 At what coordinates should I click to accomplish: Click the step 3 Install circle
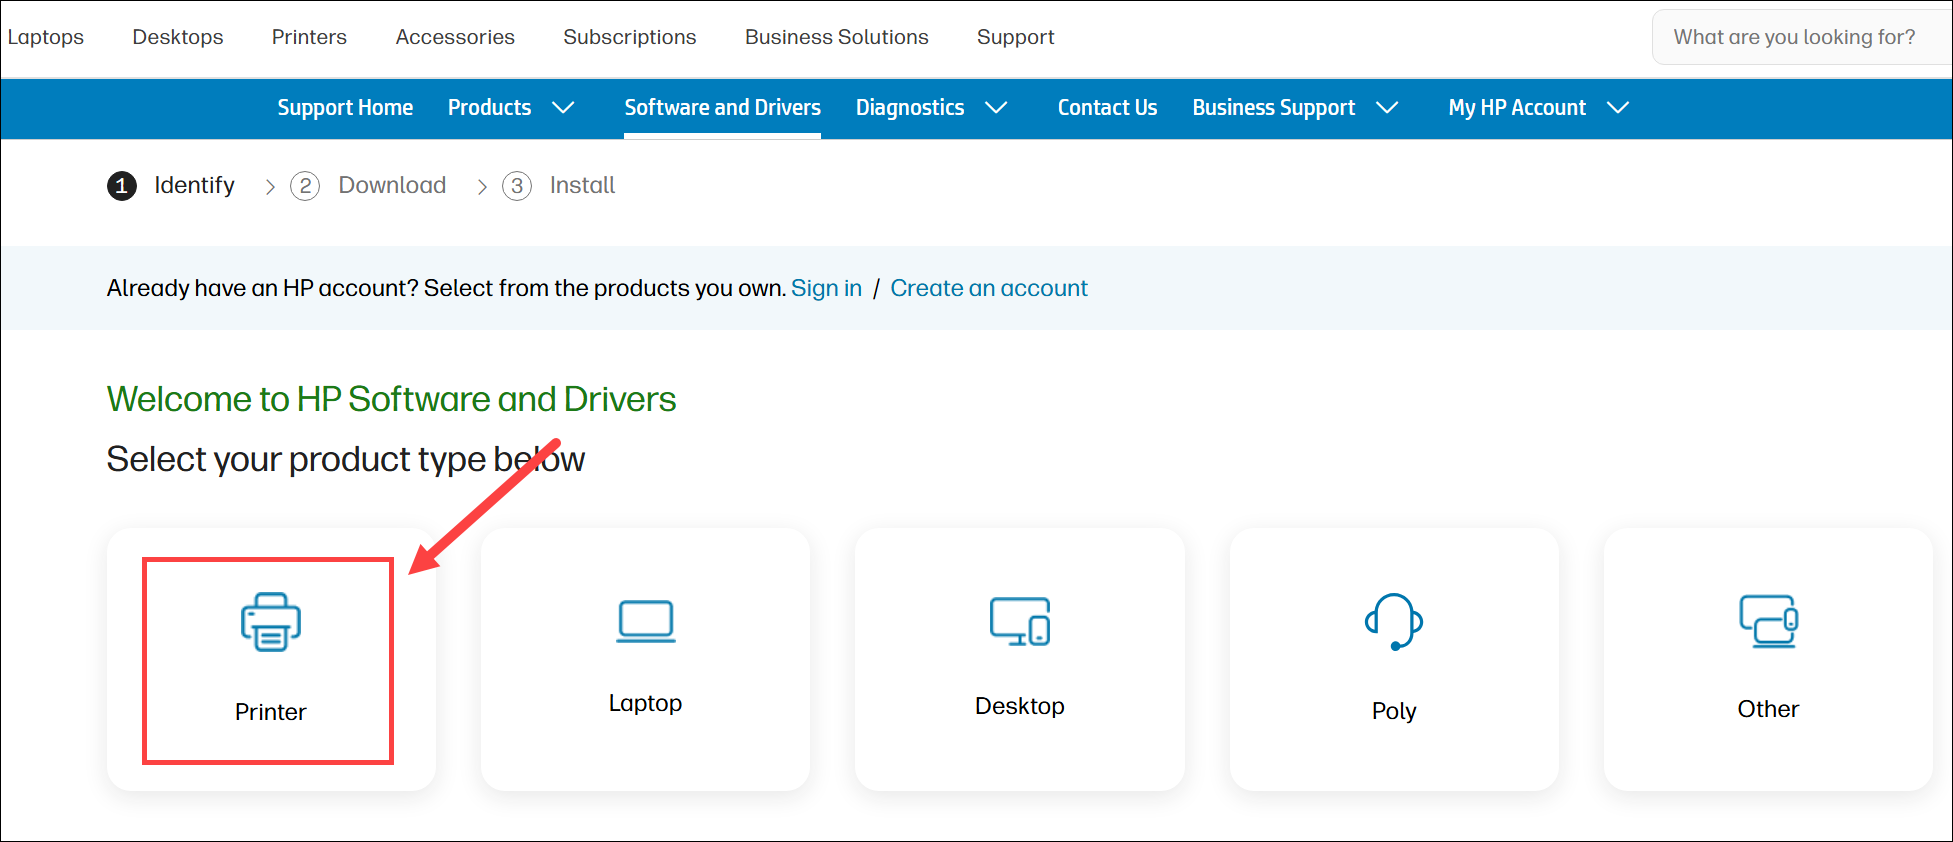(x=517, y=186)
